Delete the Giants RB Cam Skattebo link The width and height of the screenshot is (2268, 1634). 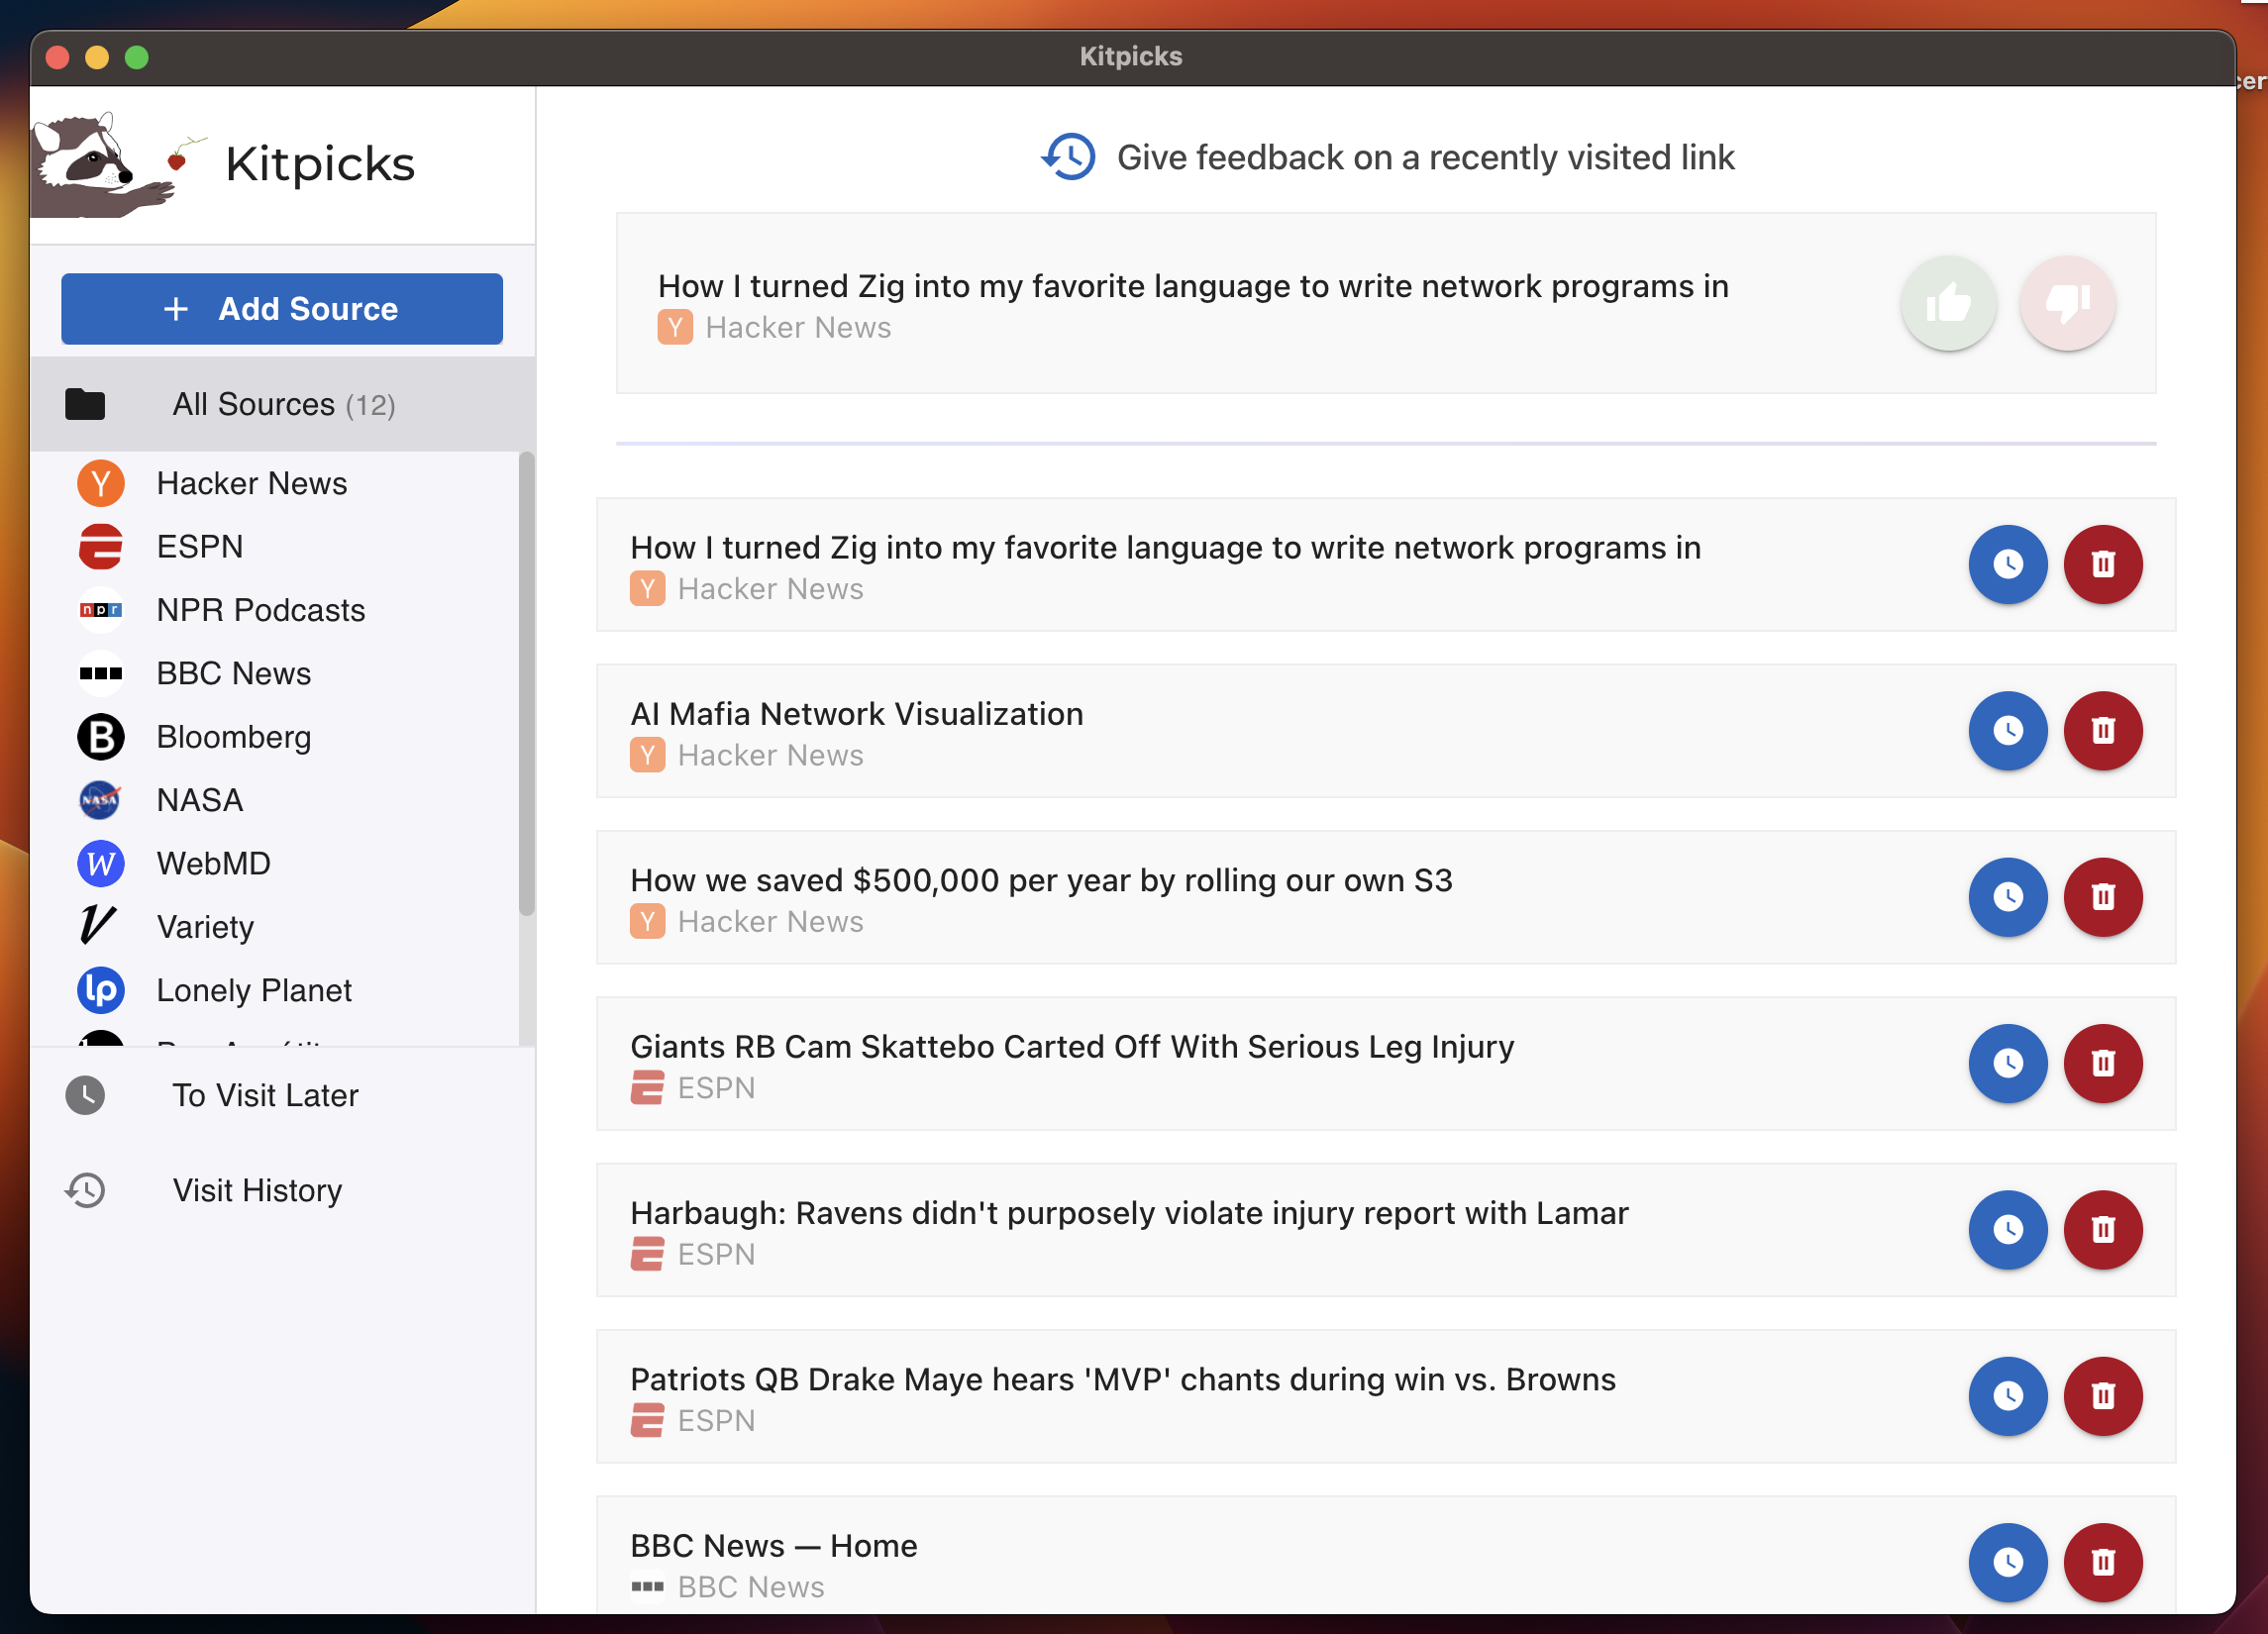click(2102, 1063)
